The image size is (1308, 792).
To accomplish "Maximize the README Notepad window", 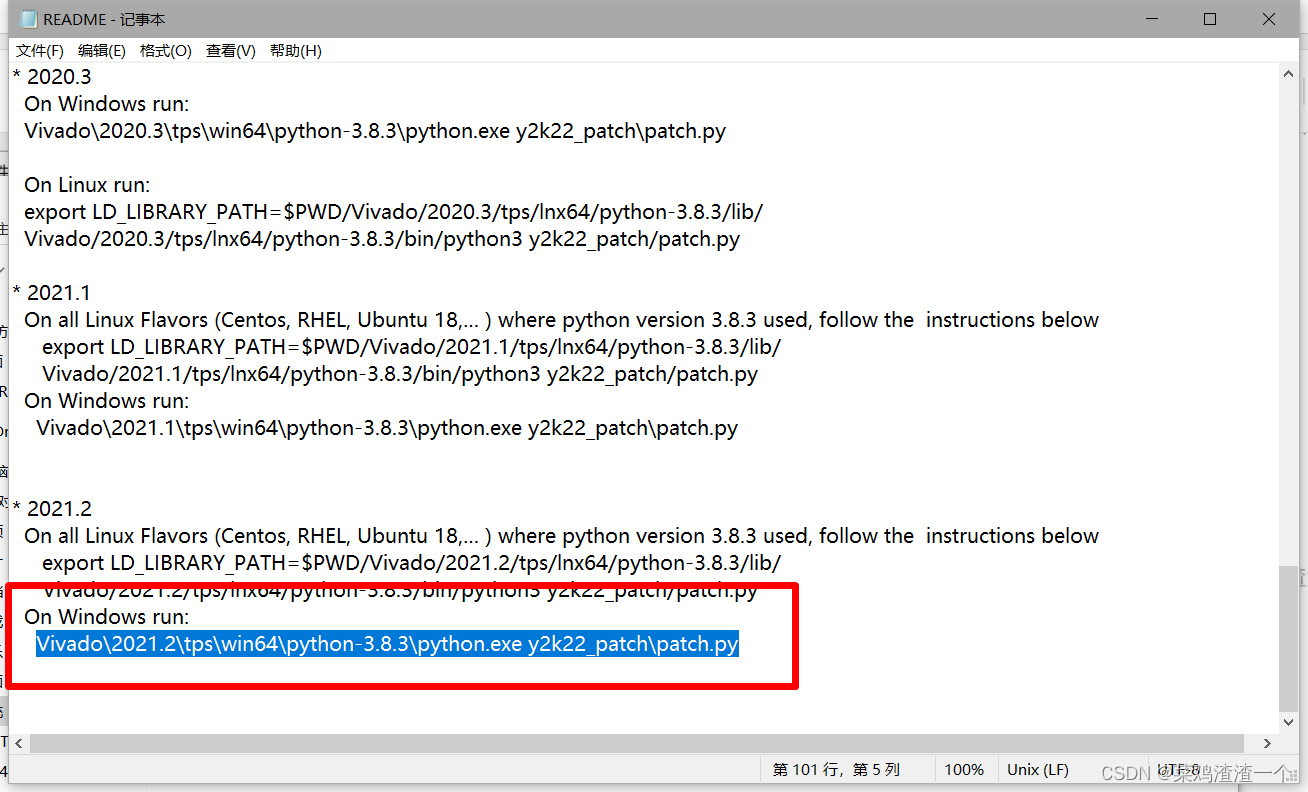I will pos(1210,19).
